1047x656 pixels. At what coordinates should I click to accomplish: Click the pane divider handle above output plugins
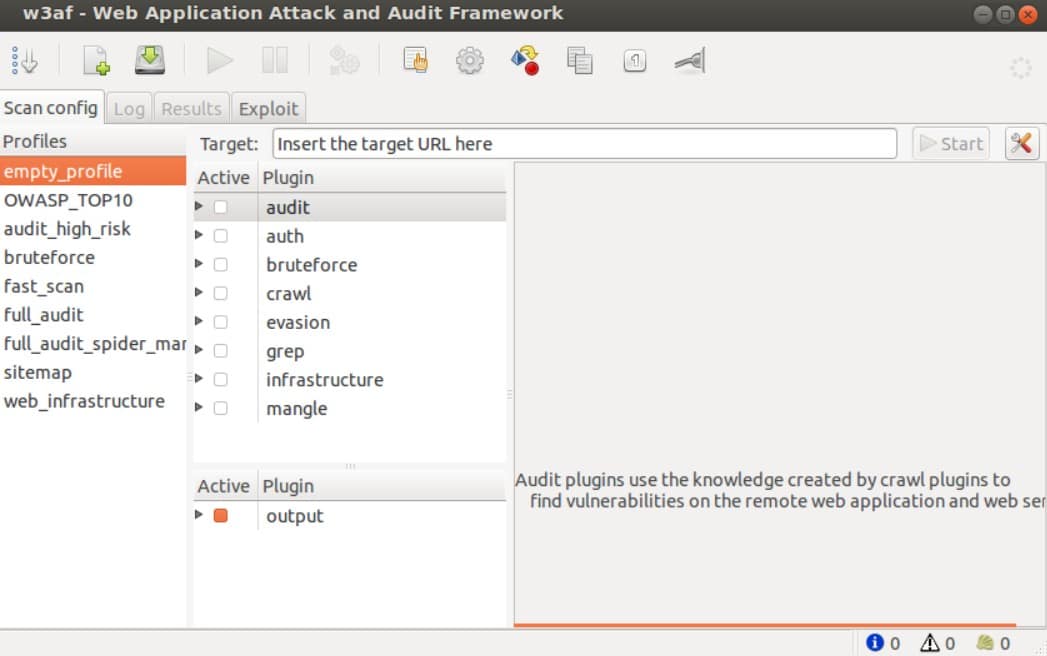coord(350,466)
